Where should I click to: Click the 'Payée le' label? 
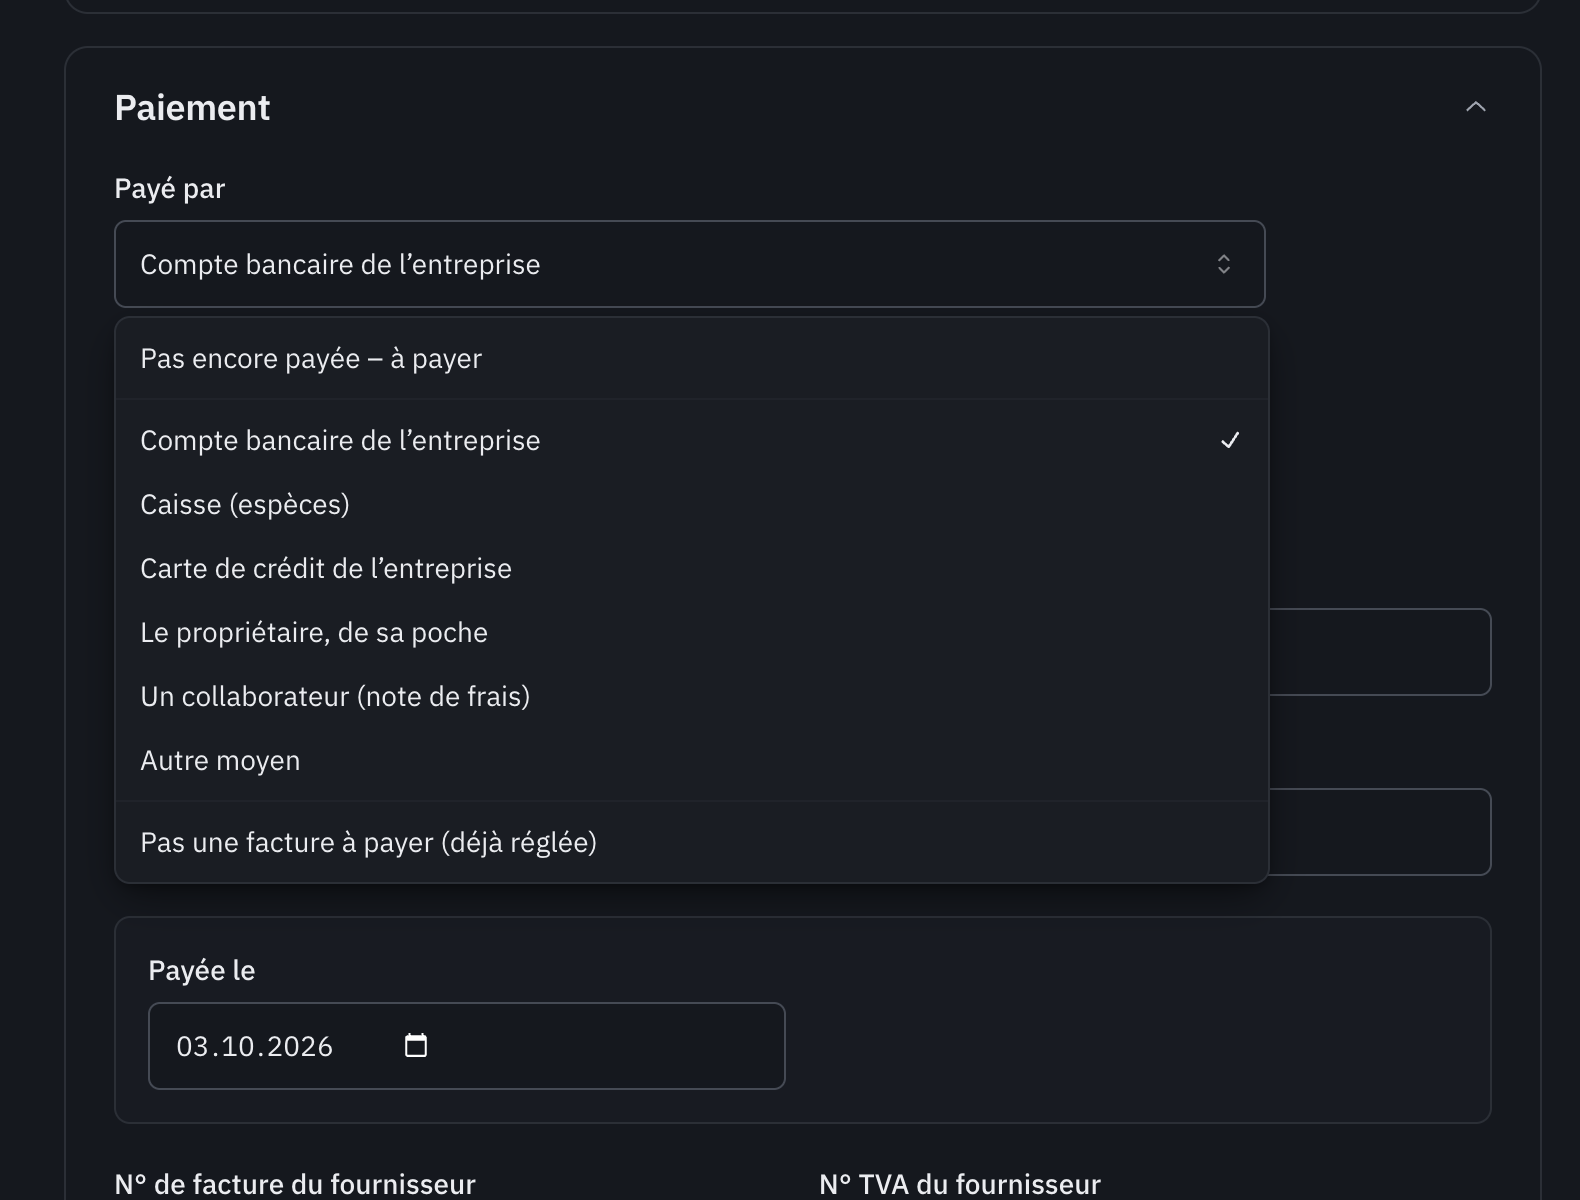[x=202, y=971]
